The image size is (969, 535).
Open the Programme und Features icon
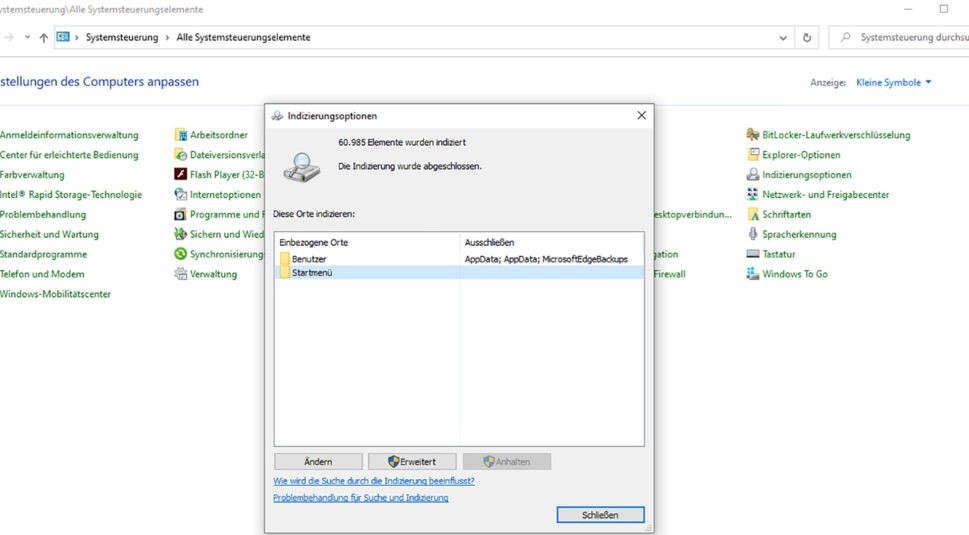pos(180,214)
